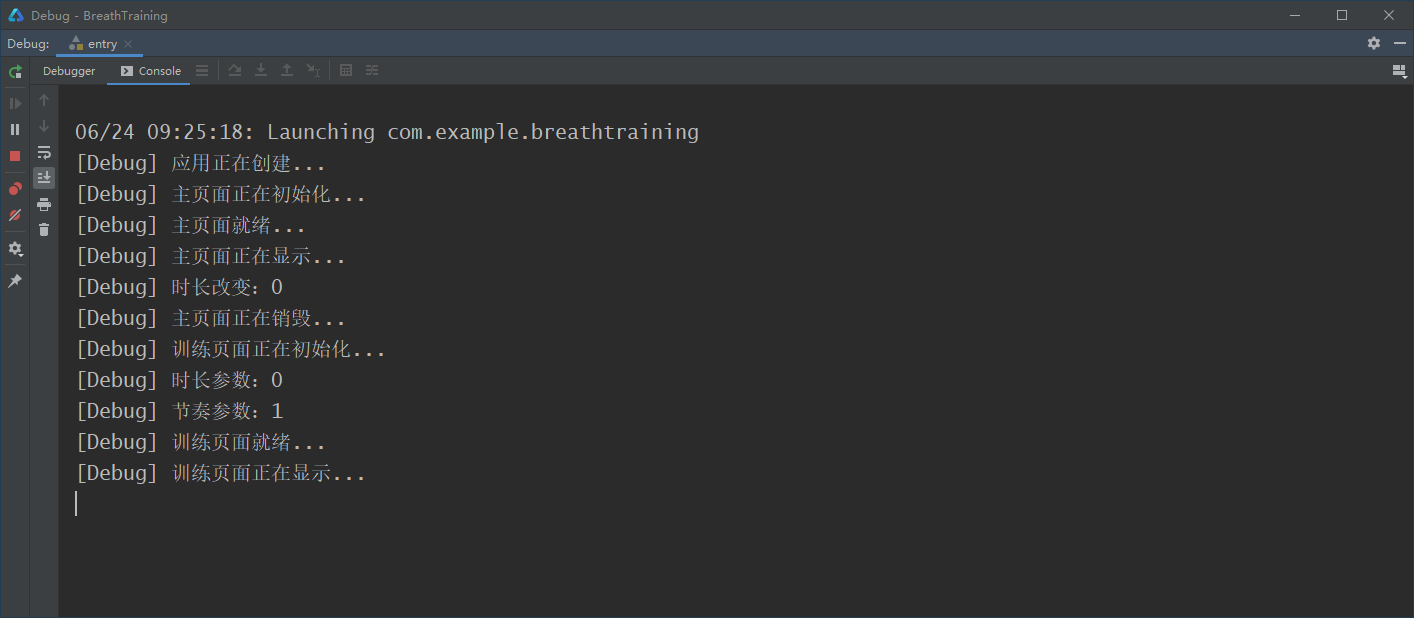
Task: Toggle Soft-Wrap in the console
Action: (44, 152)
